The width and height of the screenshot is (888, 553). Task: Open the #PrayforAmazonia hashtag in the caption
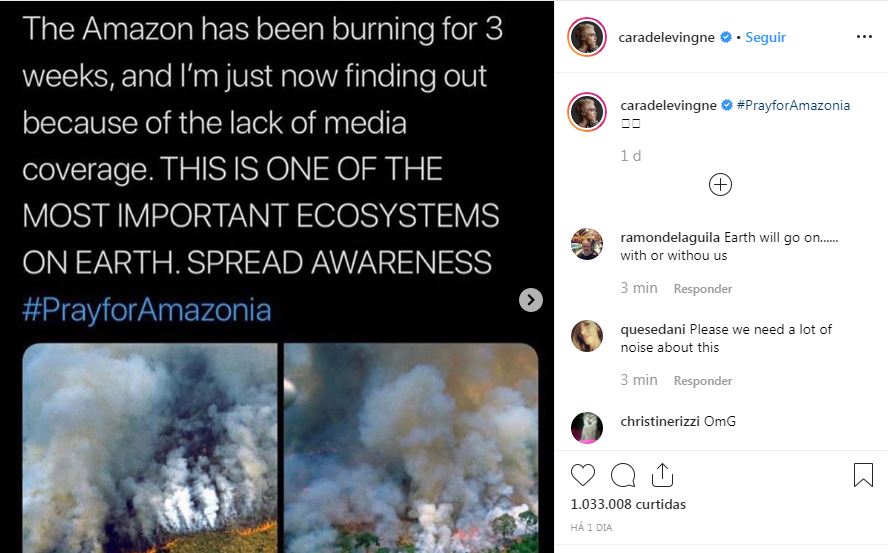(793, 105)
